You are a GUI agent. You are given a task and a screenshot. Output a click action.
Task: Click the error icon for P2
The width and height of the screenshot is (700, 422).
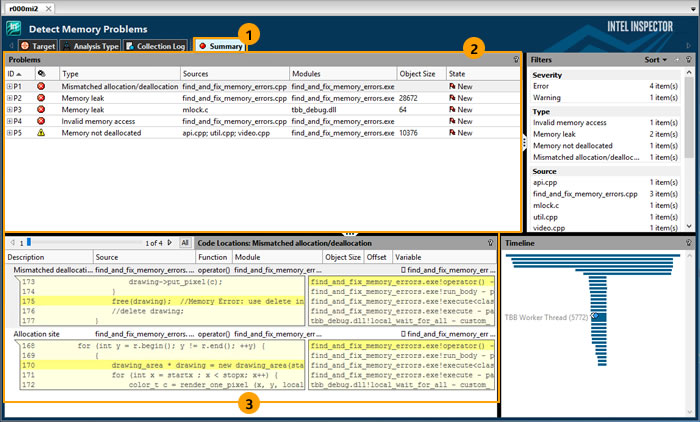(x=41, y=99)
